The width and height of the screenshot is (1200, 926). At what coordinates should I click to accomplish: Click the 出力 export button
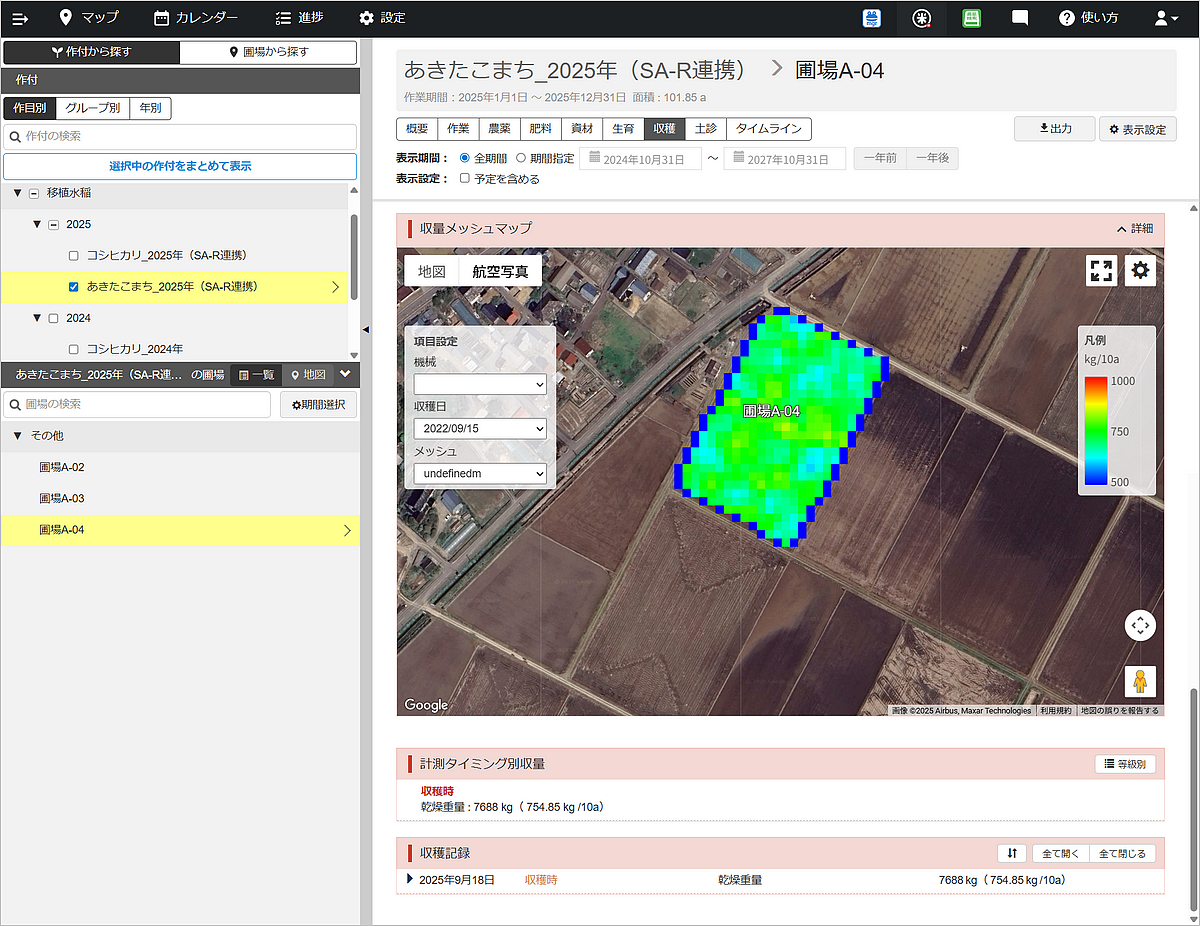1054,129
